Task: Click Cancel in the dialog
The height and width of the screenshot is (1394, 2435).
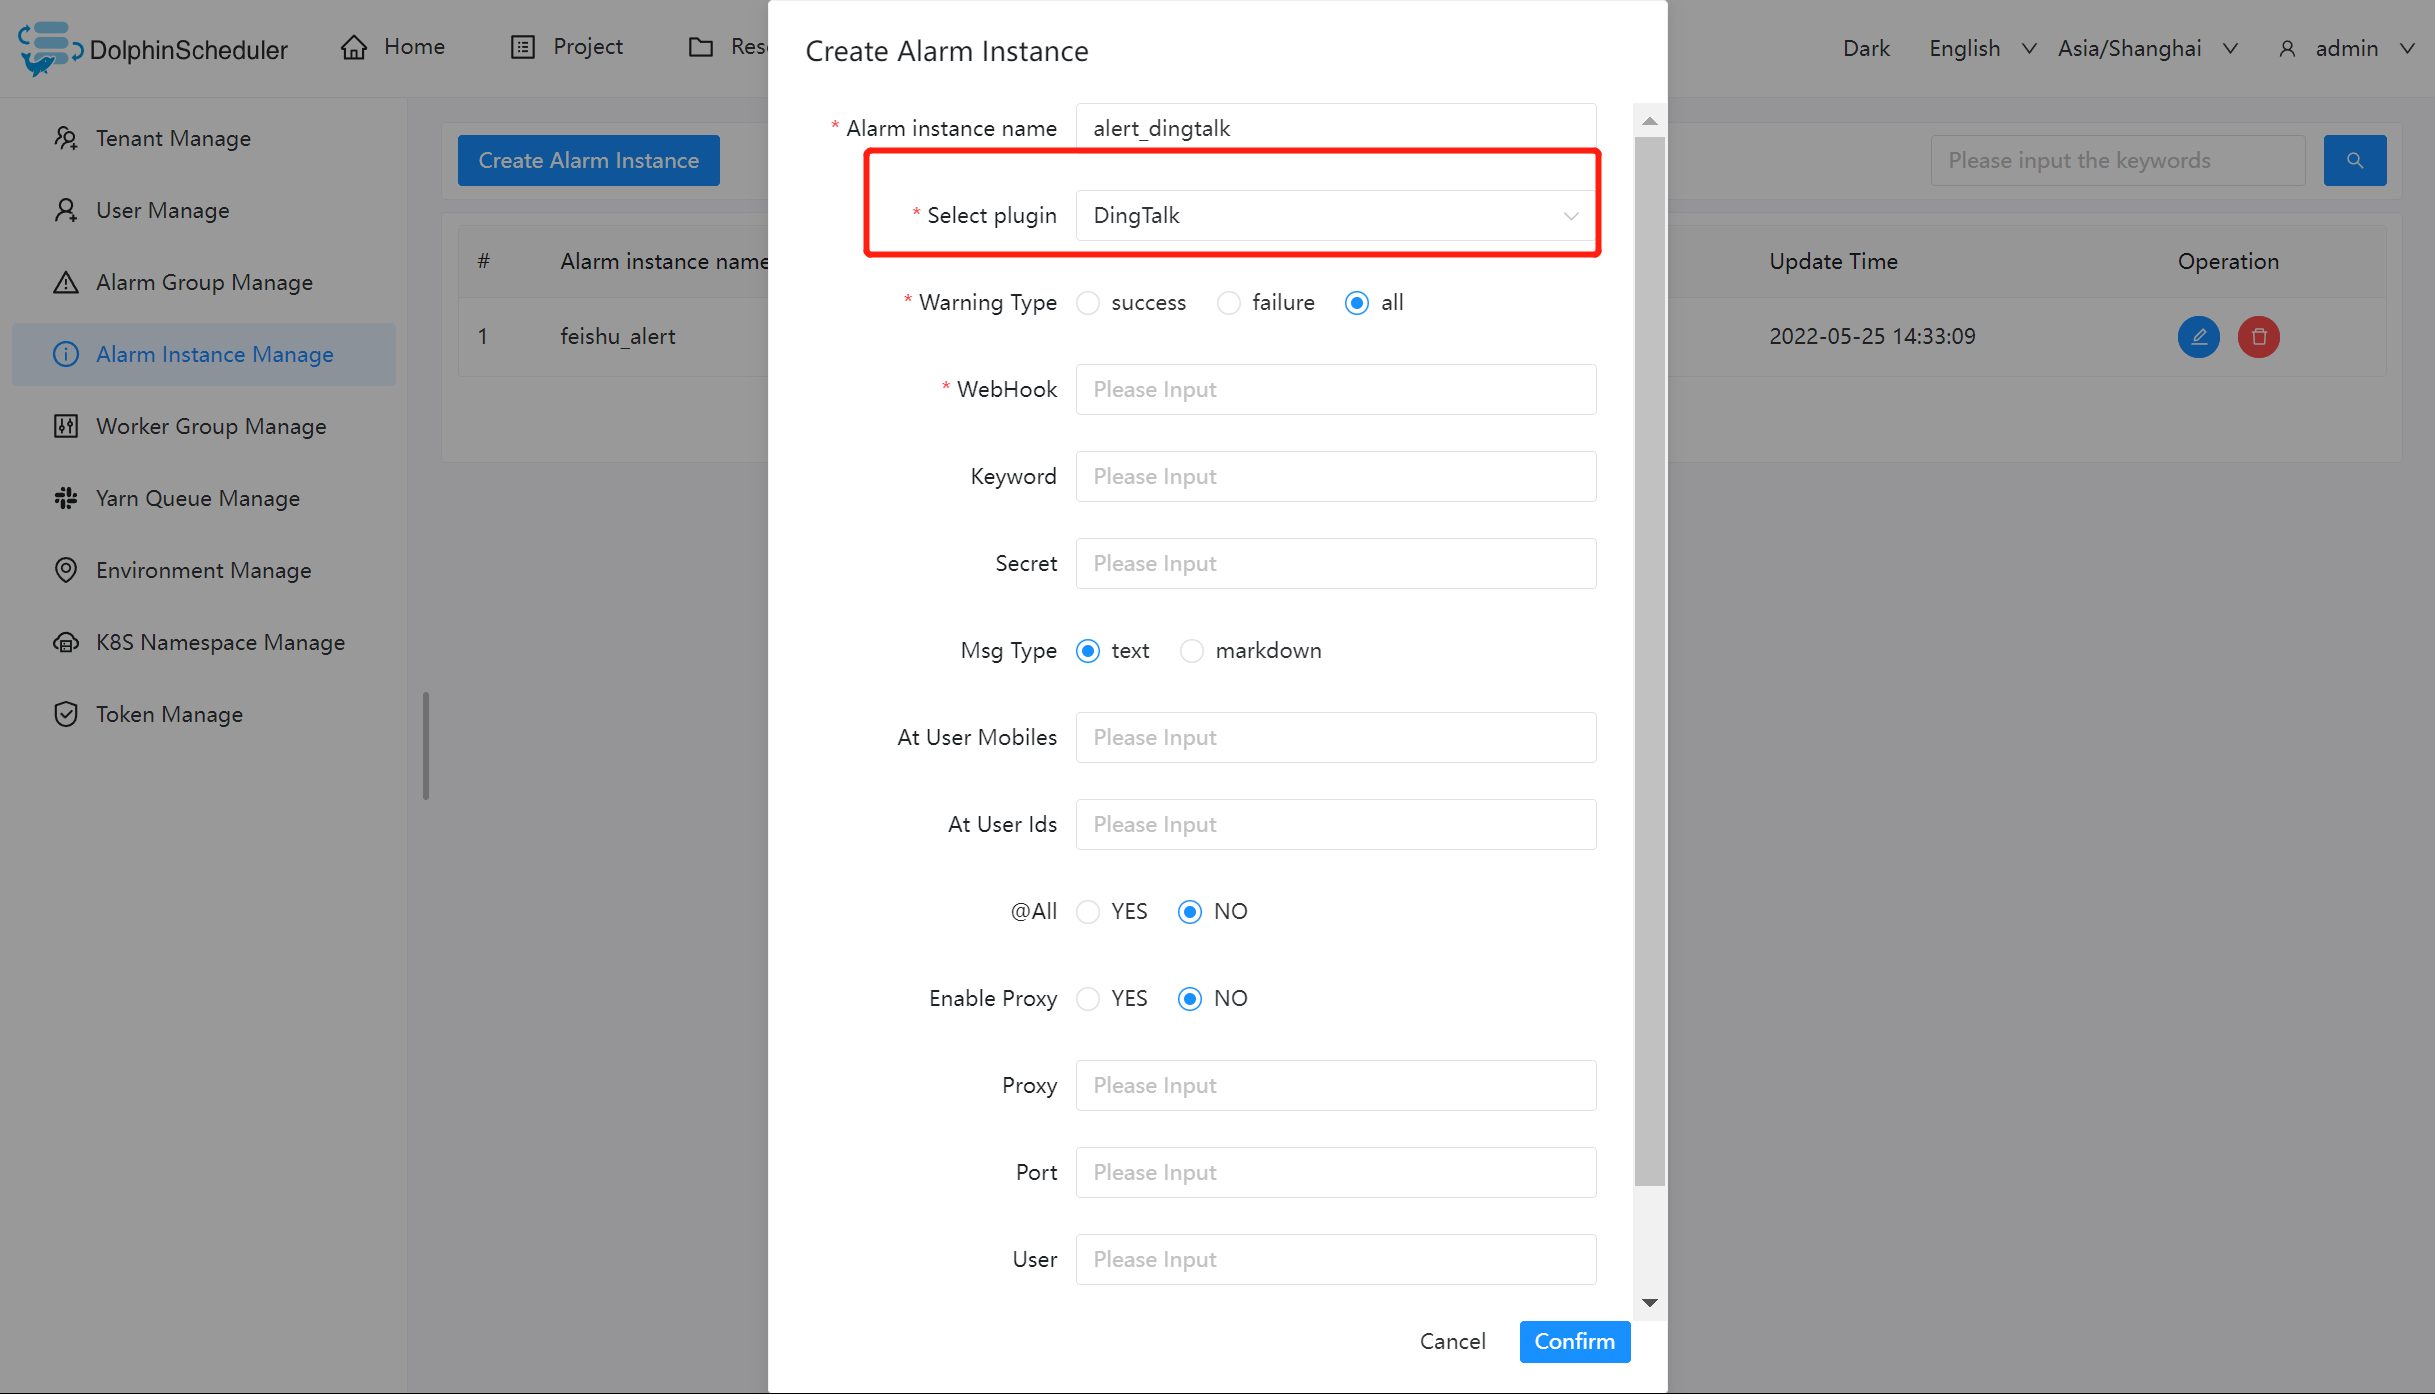Action: [x=1452, y=1341]
